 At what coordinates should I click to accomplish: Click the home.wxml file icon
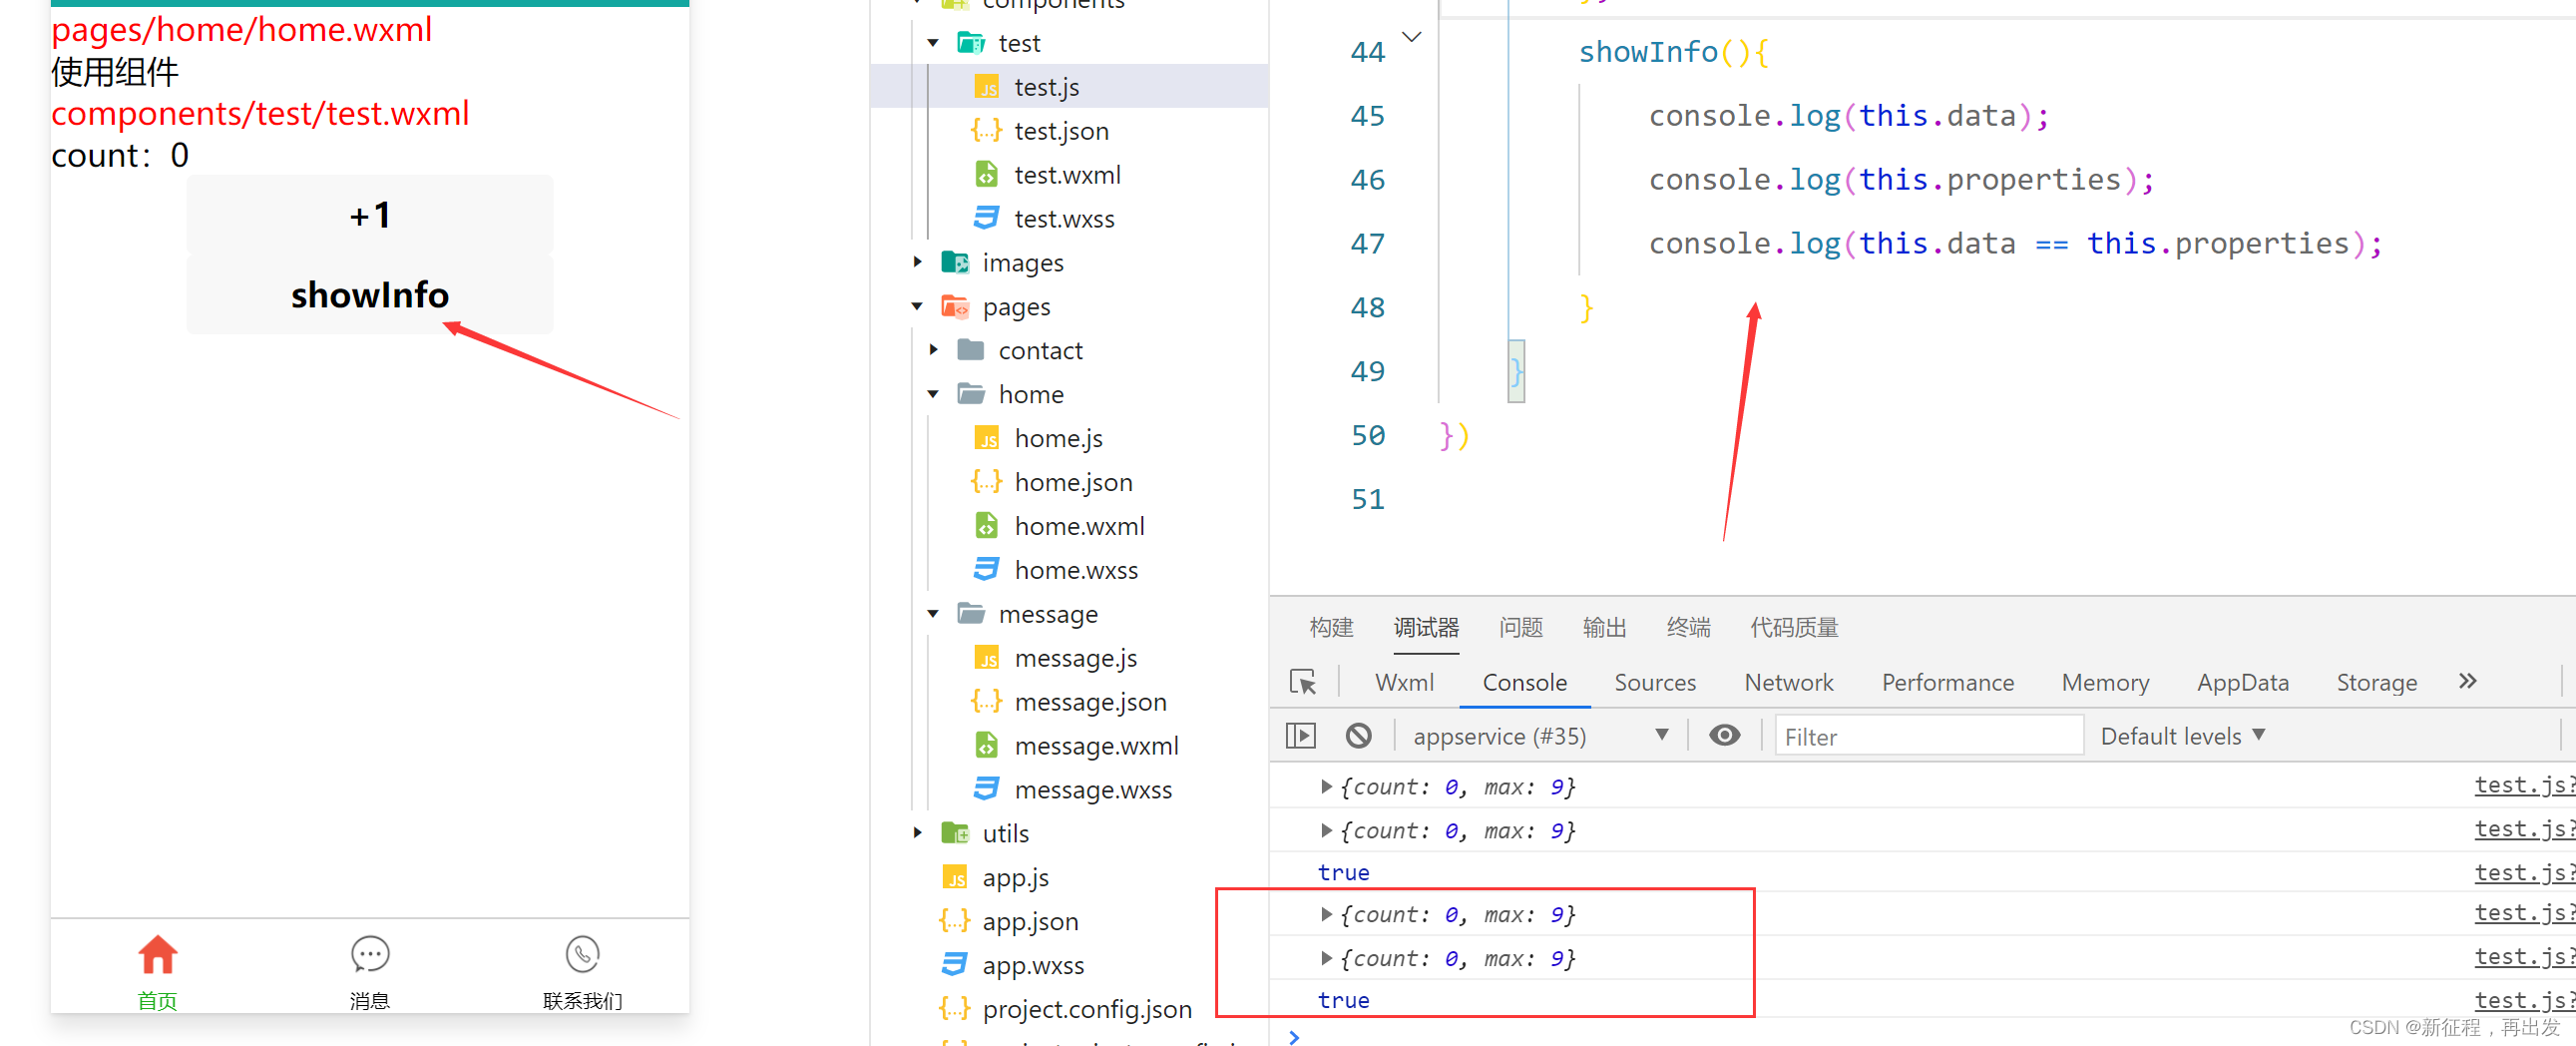[x=987, y=526]
